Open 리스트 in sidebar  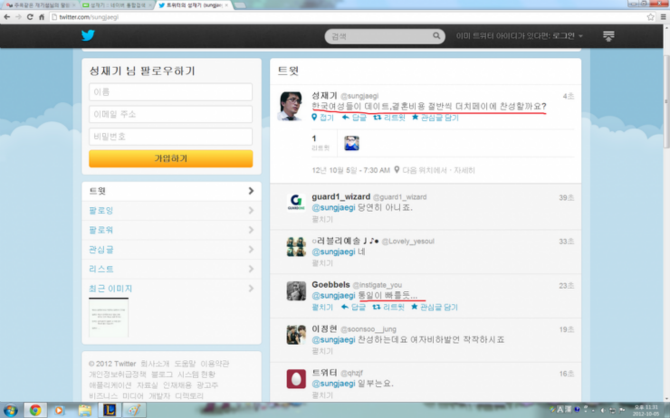tap(171, 269)
